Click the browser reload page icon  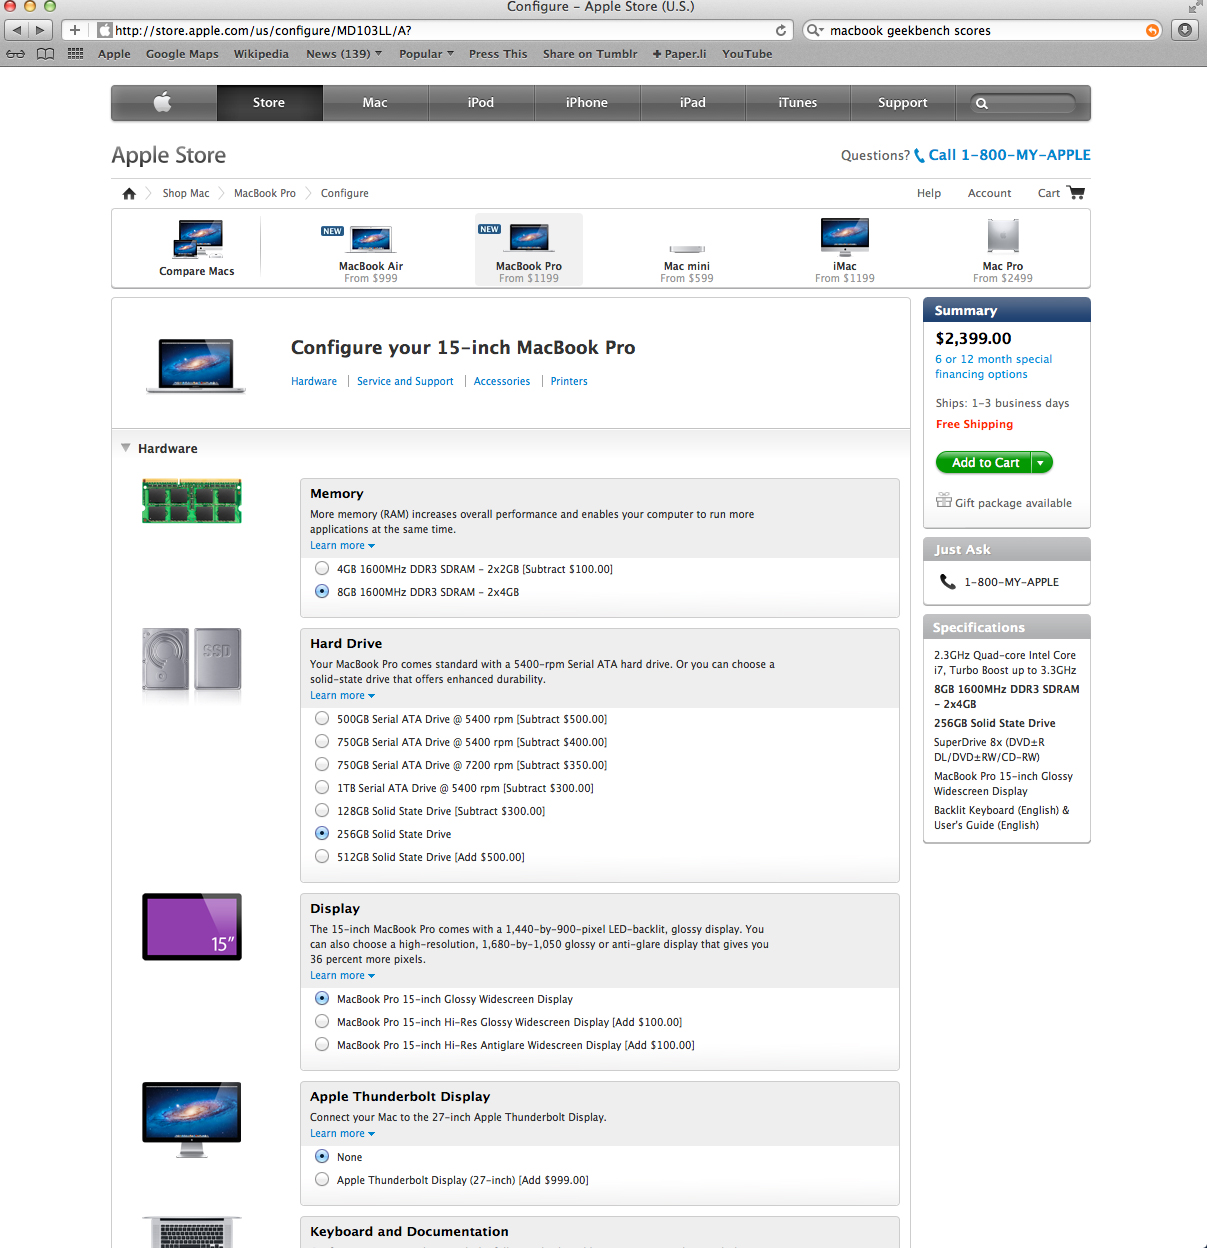781,30
